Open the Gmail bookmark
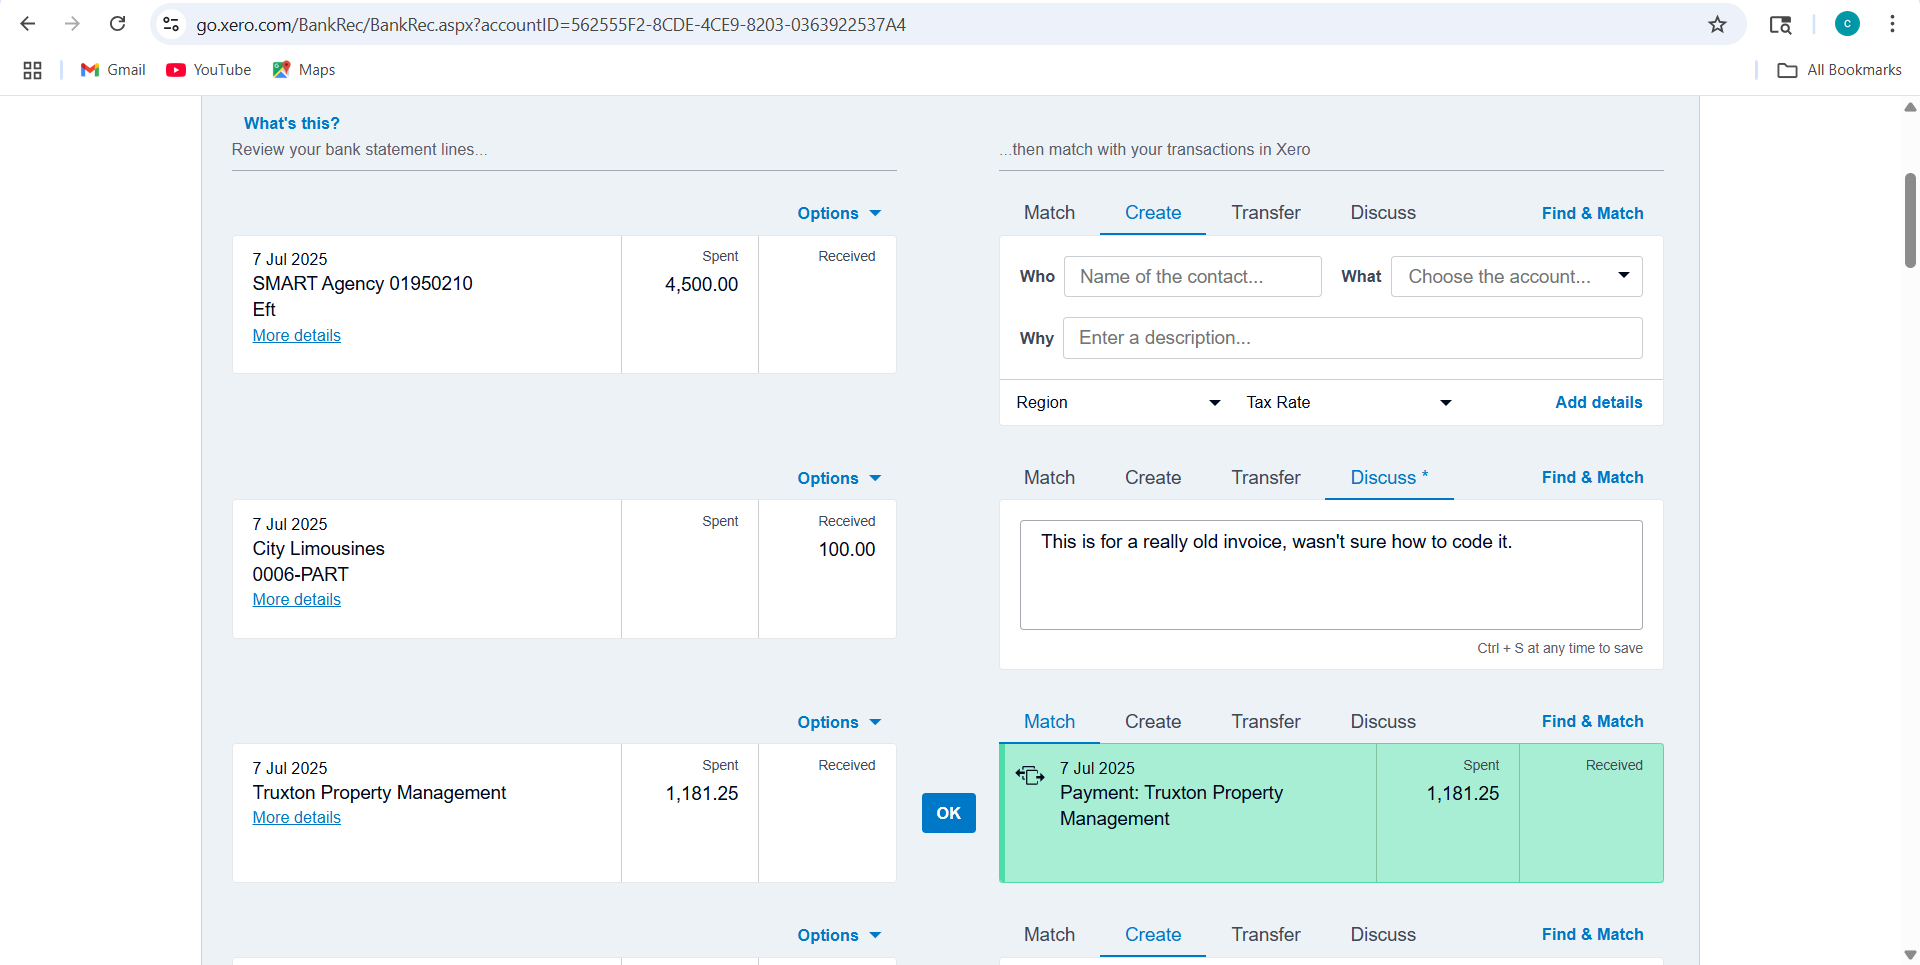Screen dimensions: 1920x965 [113, 70]
